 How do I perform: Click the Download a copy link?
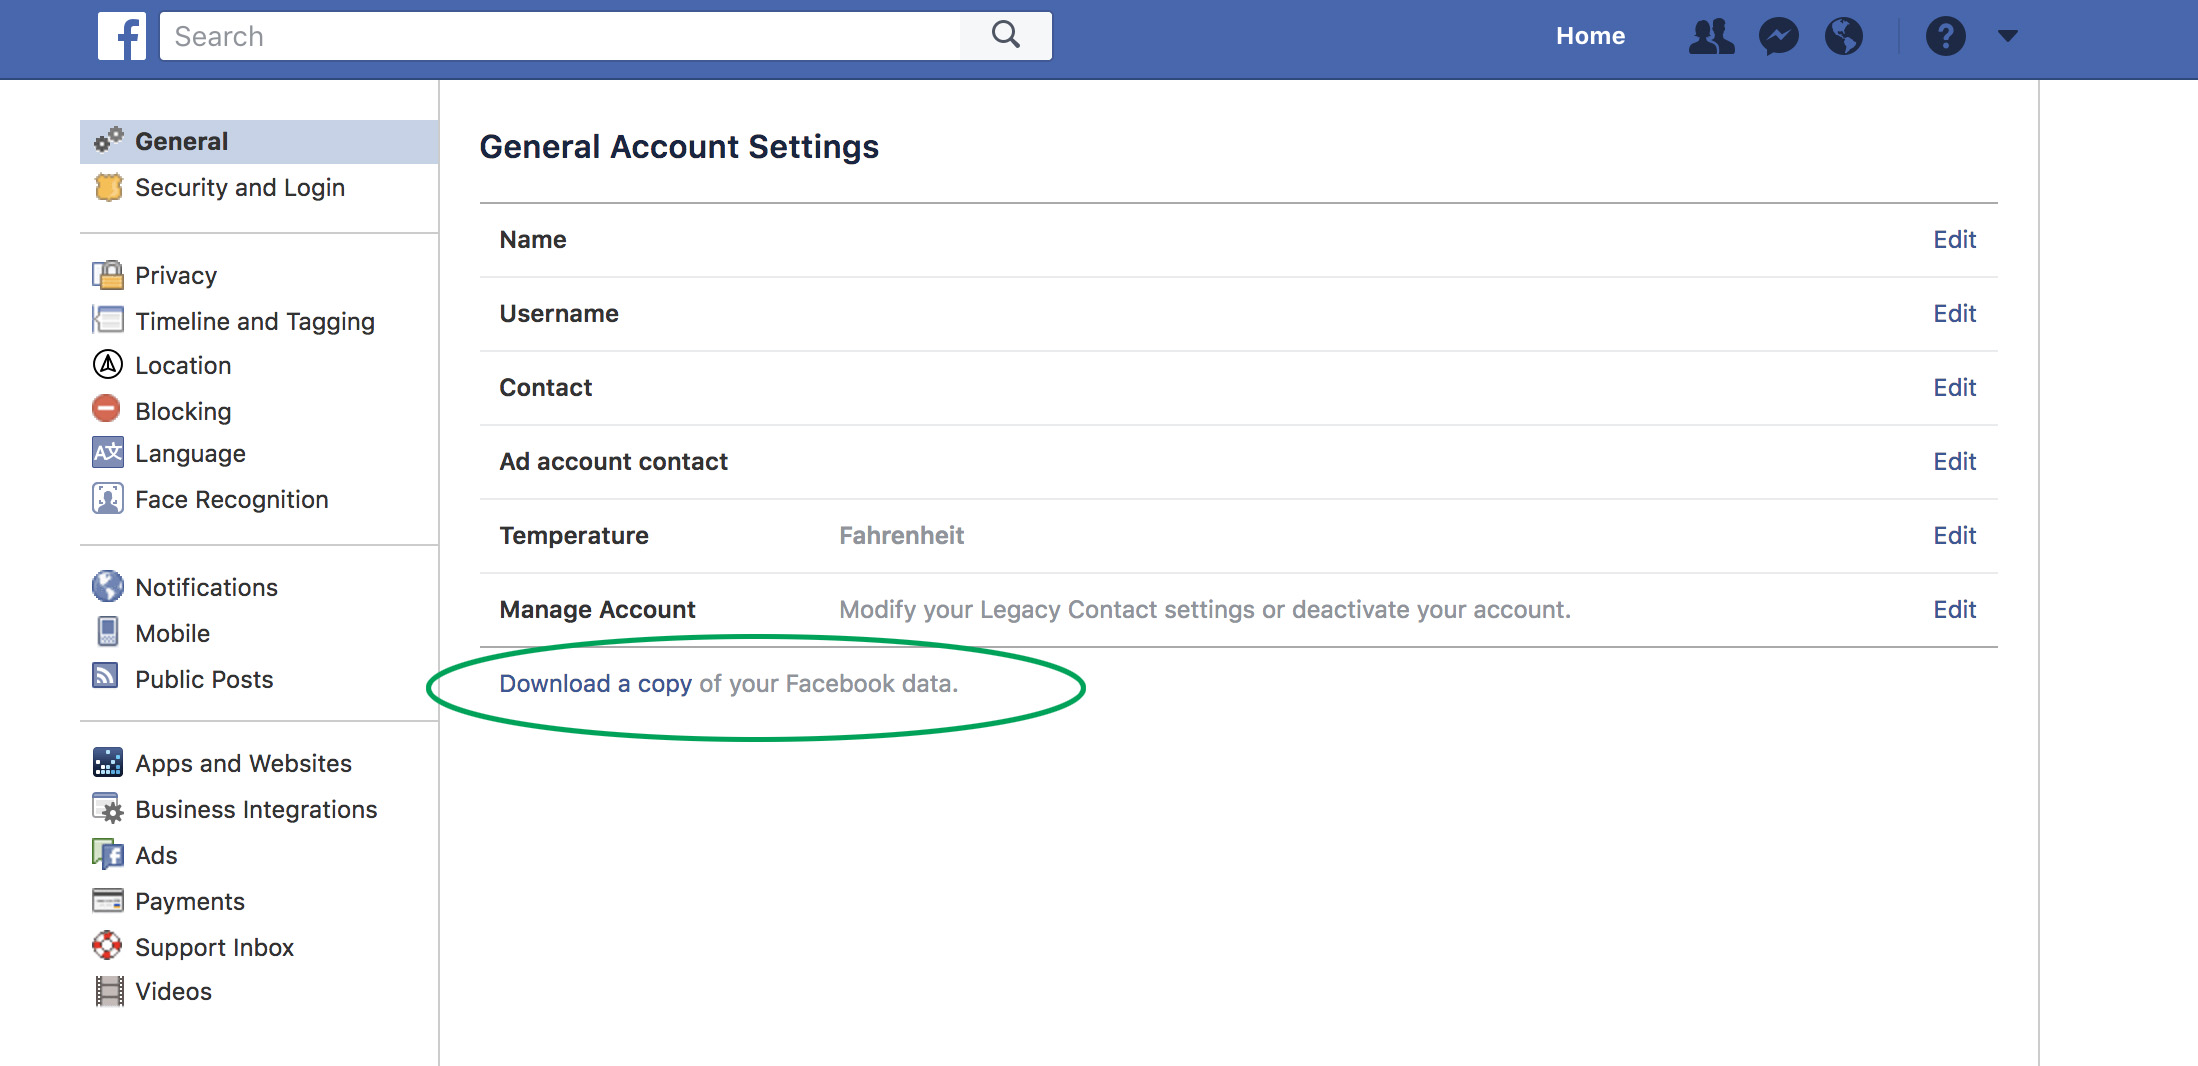(595, 684)
